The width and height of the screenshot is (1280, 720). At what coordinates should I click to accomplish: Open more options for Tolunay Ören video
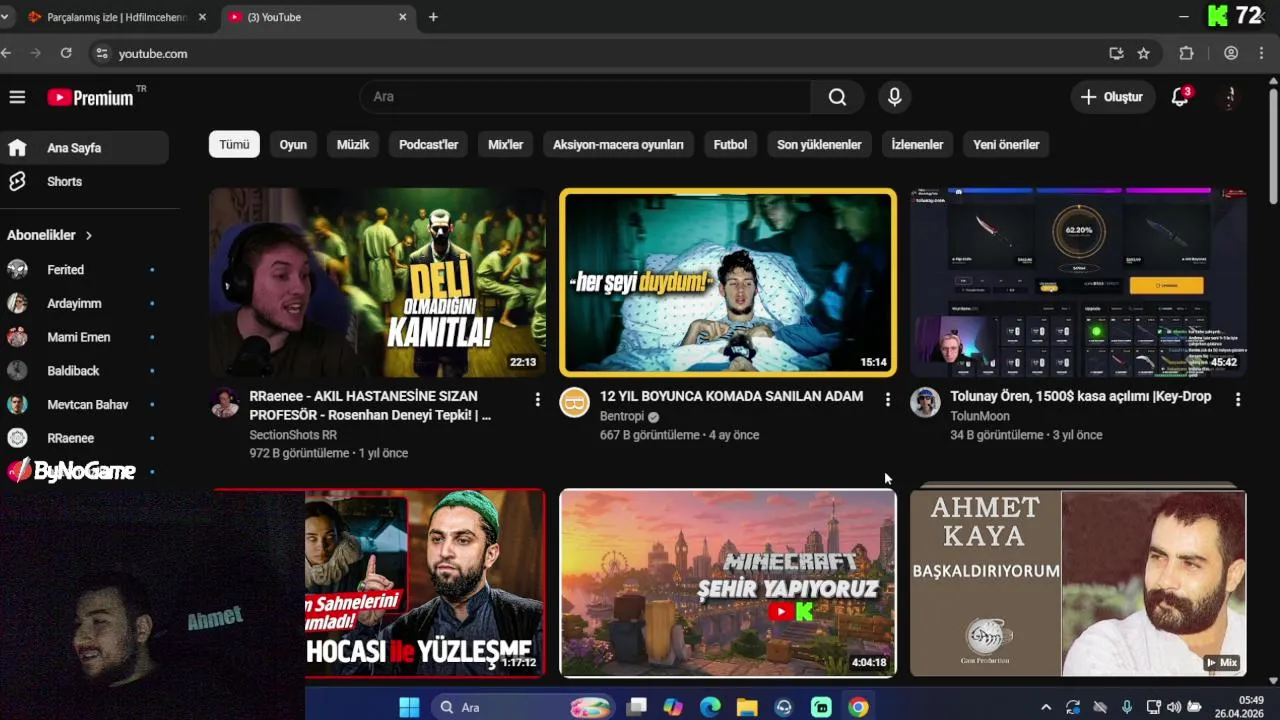(1238, 400)
